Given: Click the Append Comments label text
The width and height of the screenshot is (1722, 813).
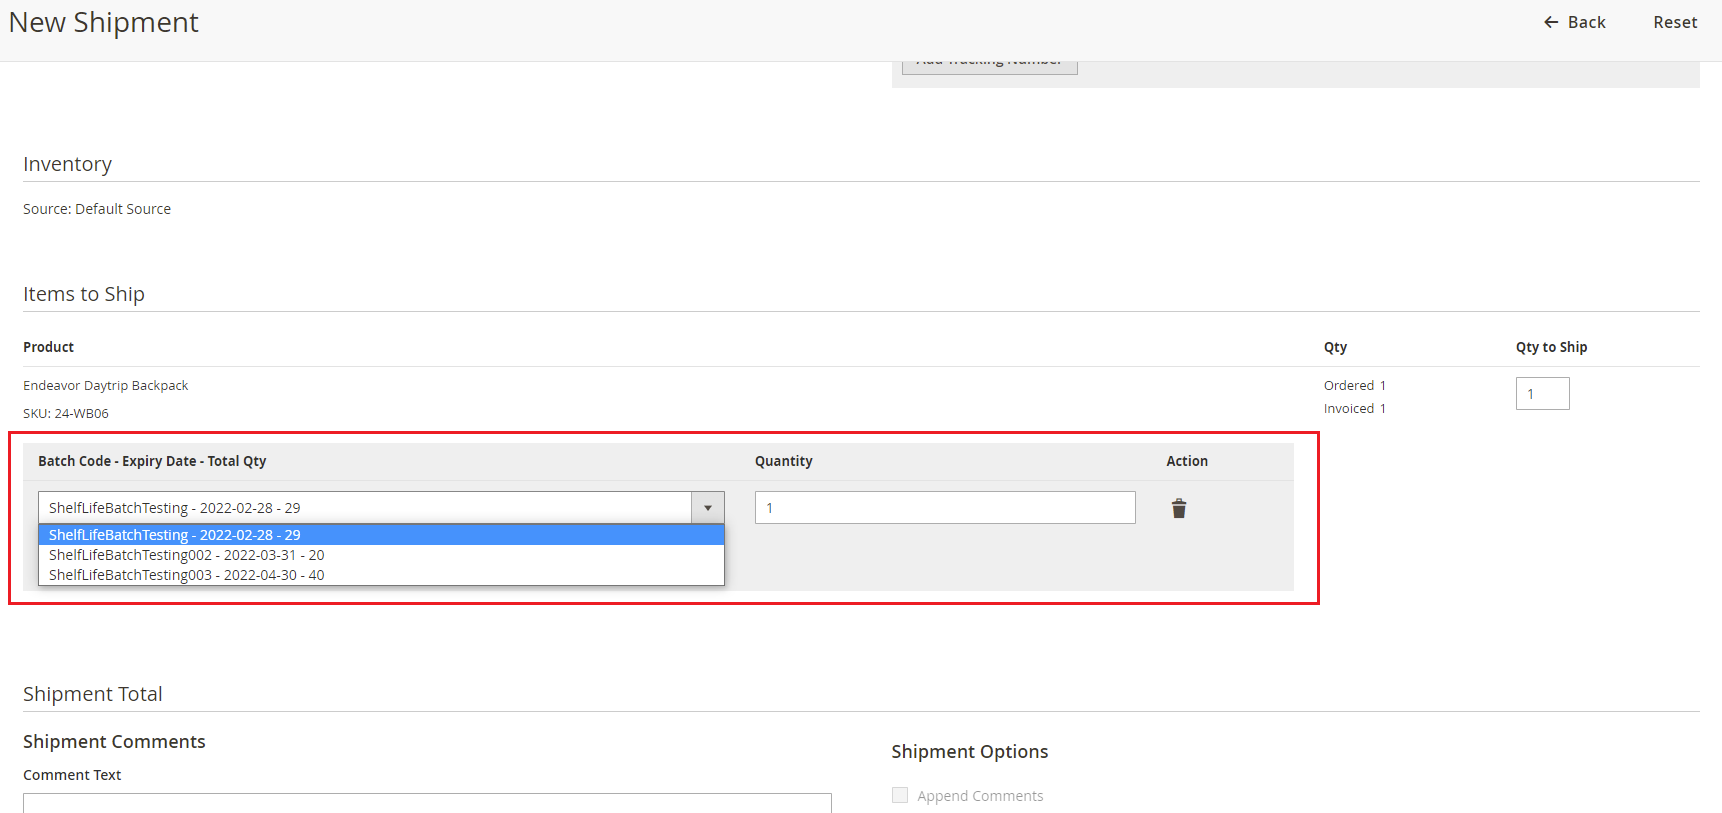Looking at the screenshot, I should point(980,796).
